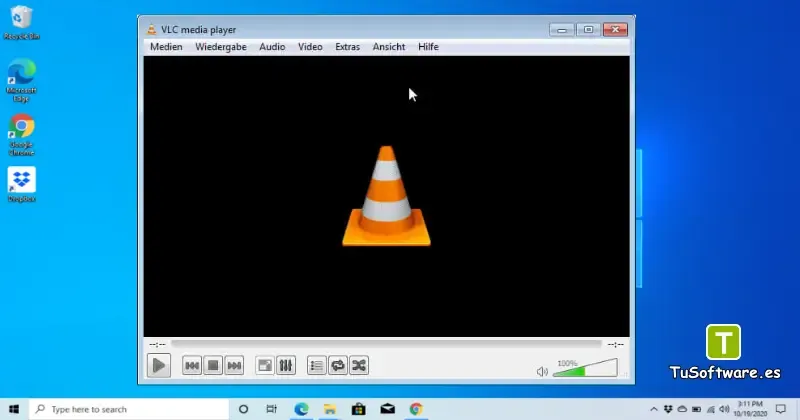Viewport: 800px width, 420px height.
Task: Minimize the VLC media player window
Action: (x=562, y=30)
